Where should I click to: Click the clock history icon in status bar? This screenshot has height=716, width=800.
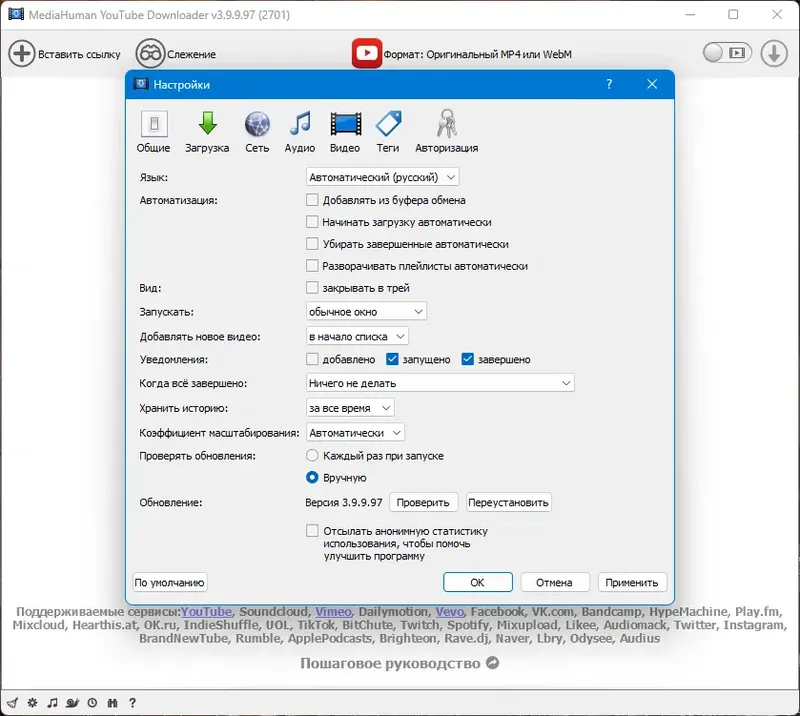[x=92, y=703]
